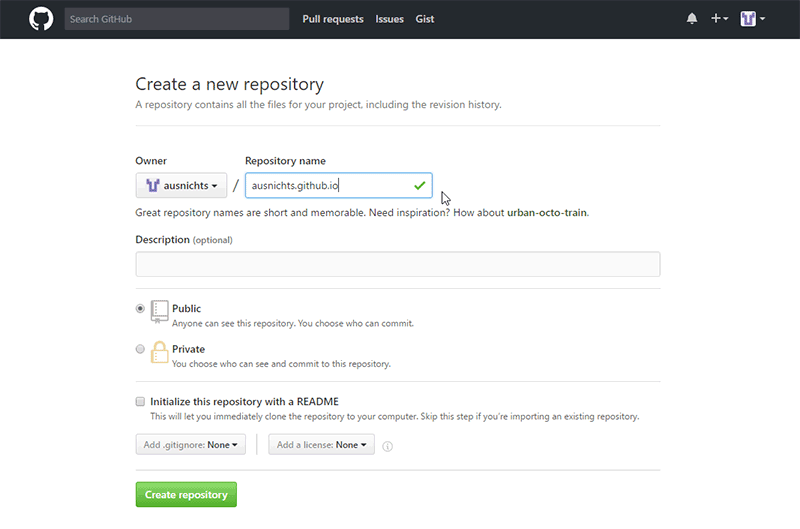This screenshot has width=800, height=529.
Task: Open the user avatar profile menu
Action: pyautogui.click(x=753, y=19)
